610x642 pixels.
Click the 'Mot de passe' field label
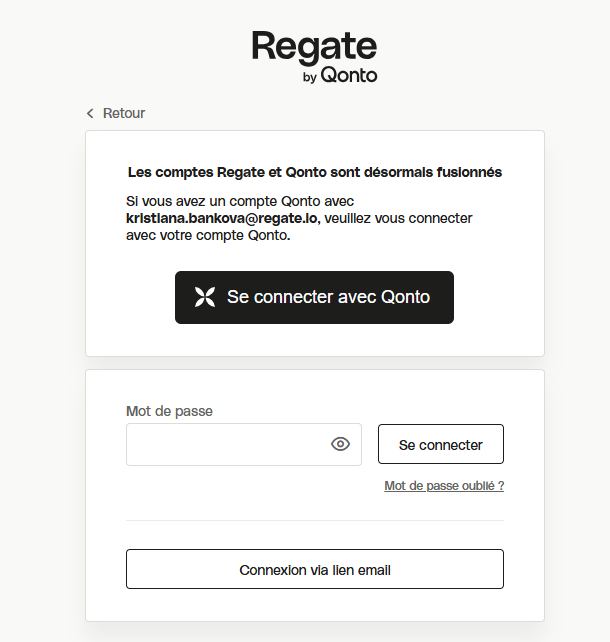click(169, 411)
